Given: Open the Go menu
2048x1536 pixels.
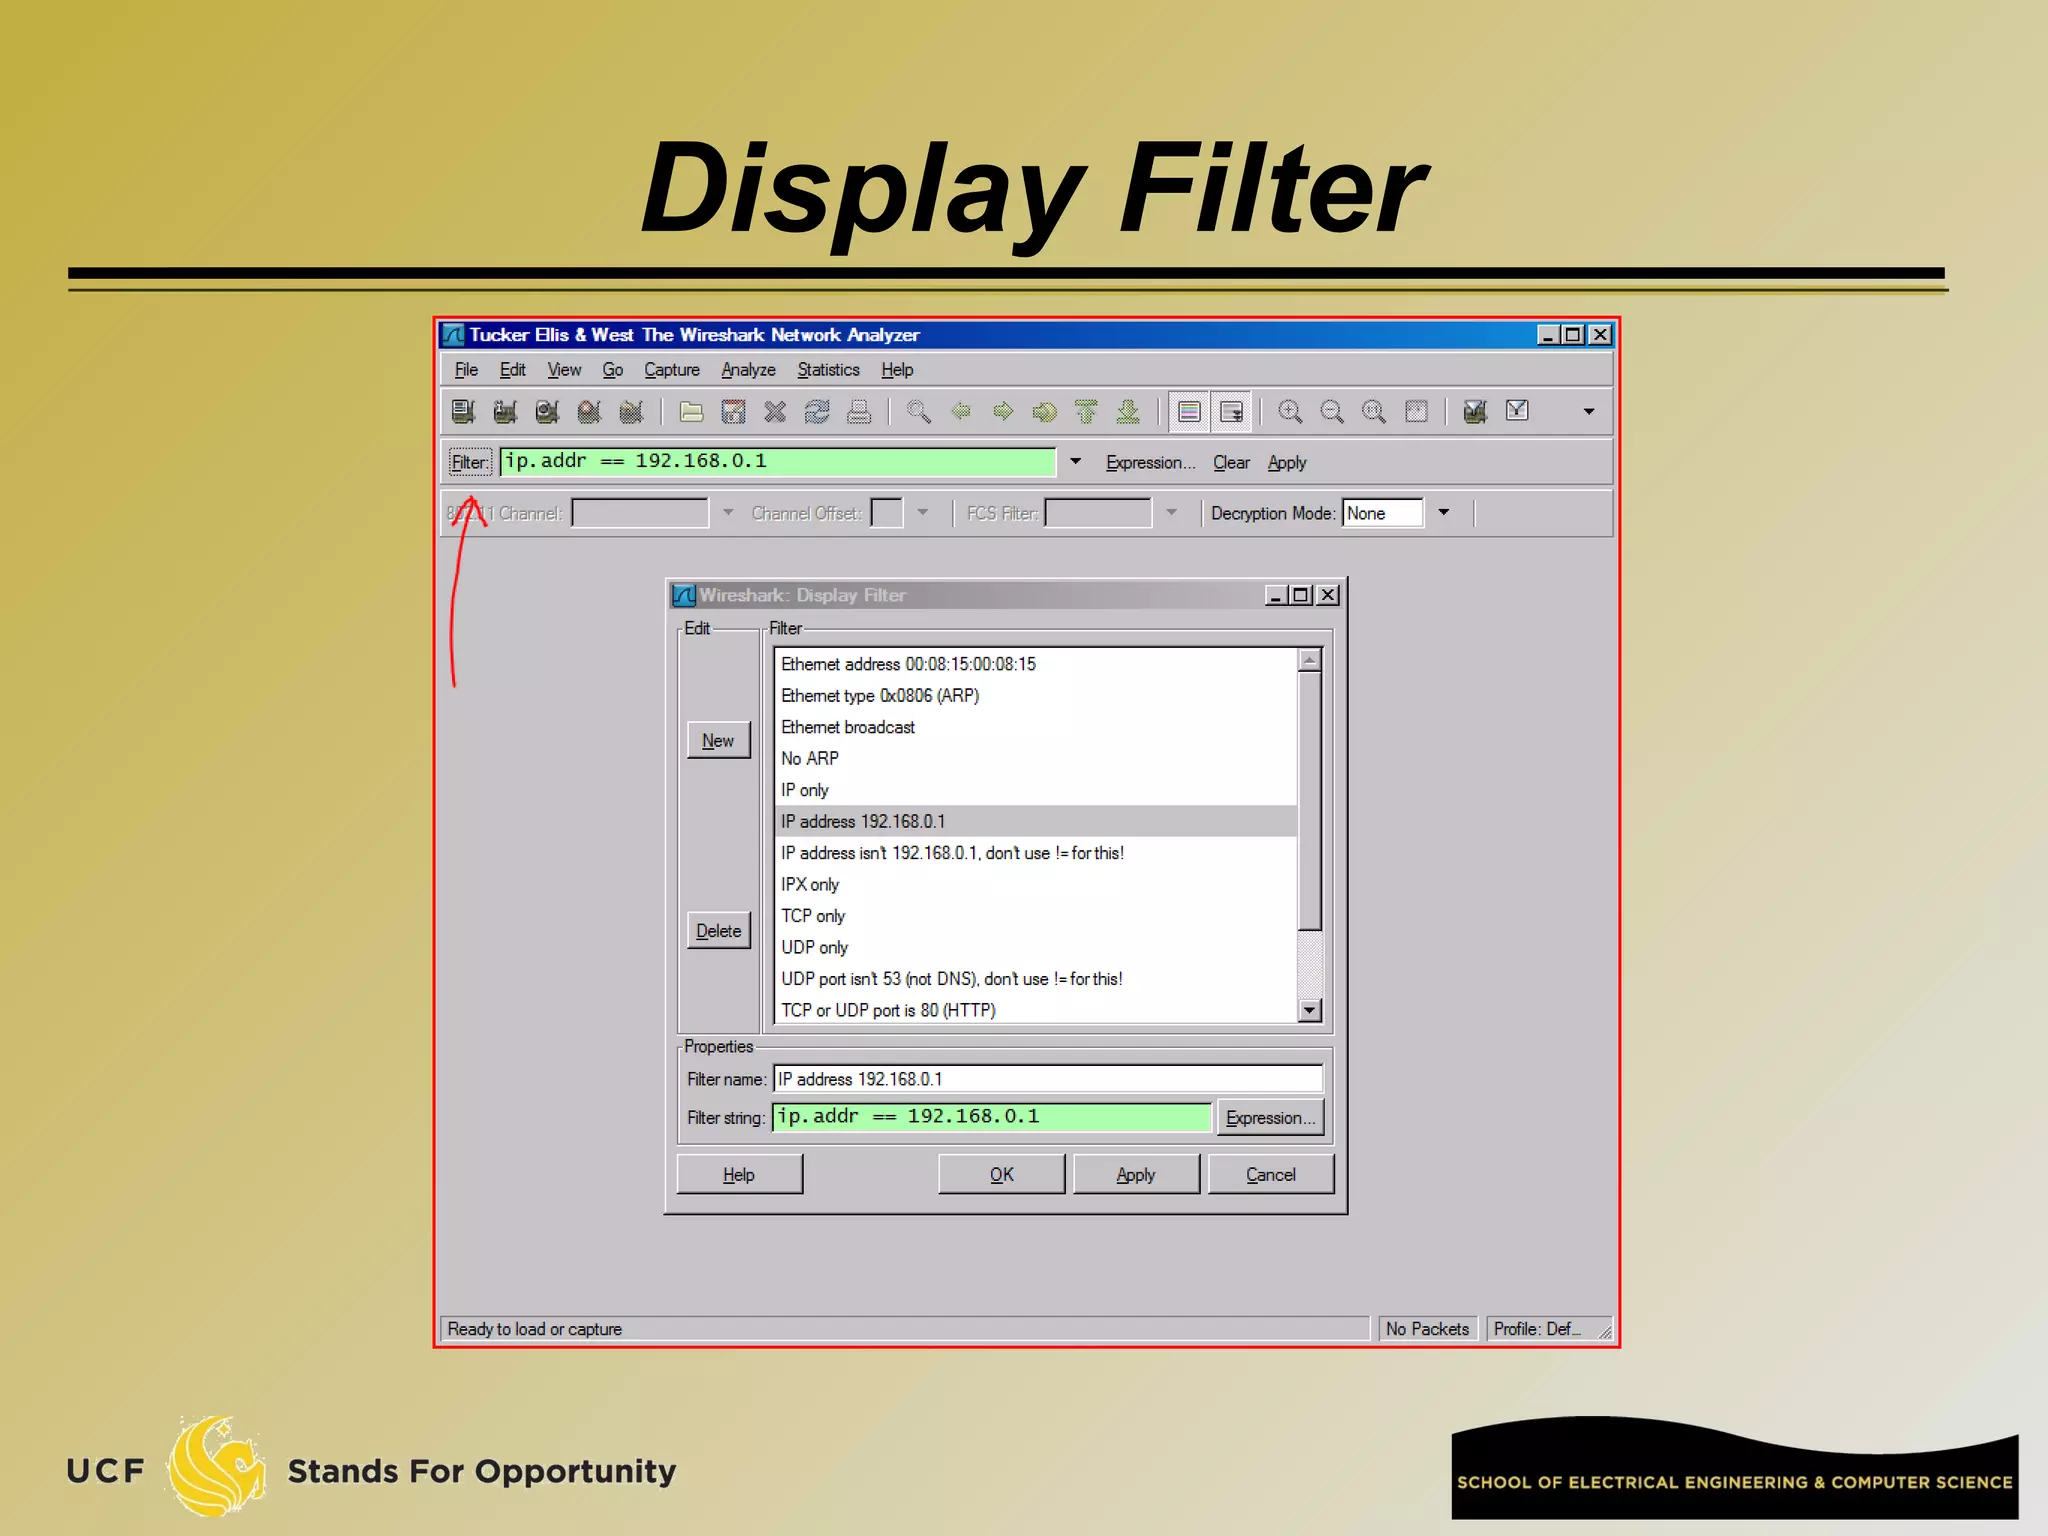Looking at the screenshot, I should pyautogui.click(x=613, y=369).
